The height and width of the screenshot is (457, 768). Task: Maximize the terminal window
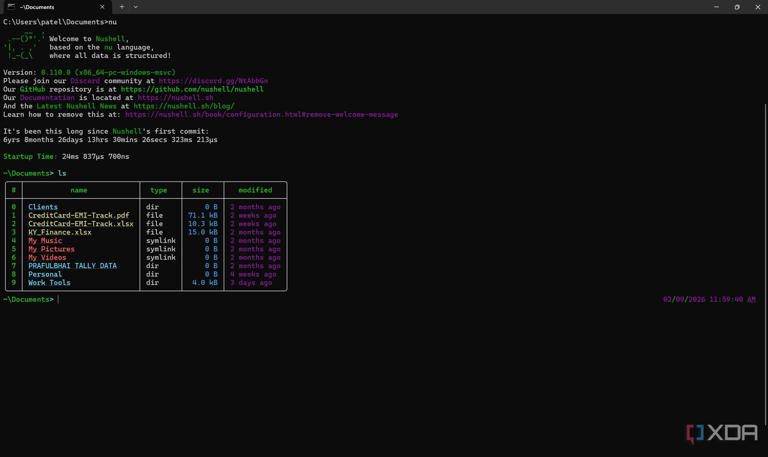tap(737, 7)
